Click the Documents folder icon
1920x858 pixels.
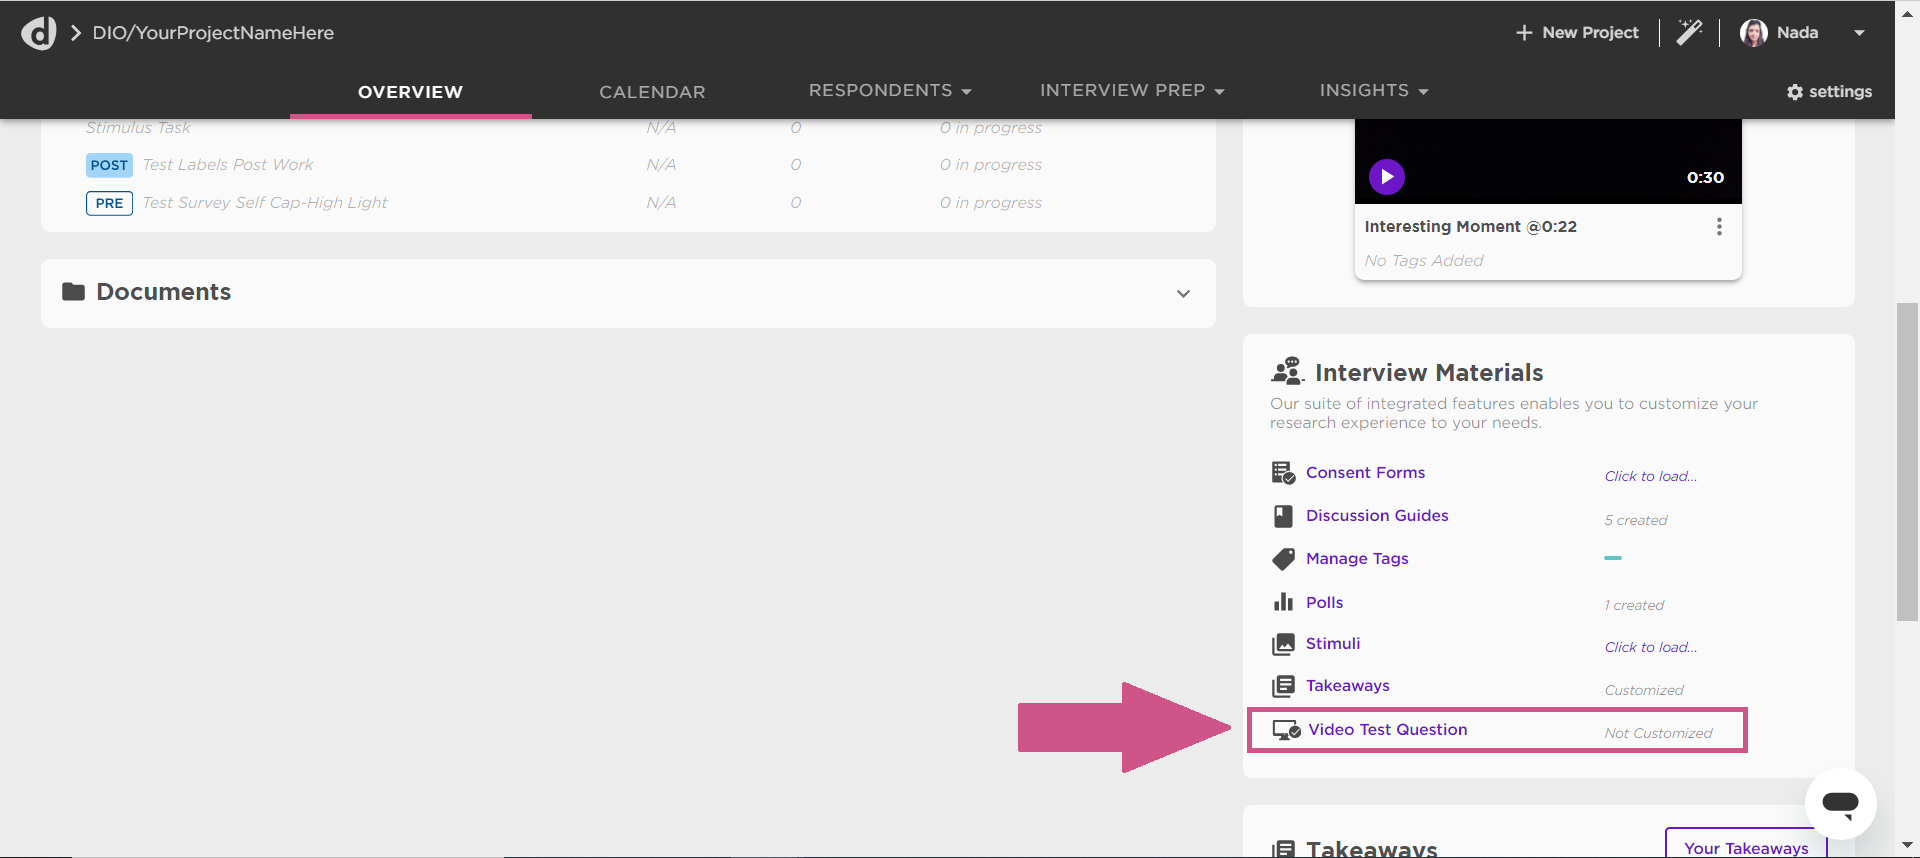[73, 292]
